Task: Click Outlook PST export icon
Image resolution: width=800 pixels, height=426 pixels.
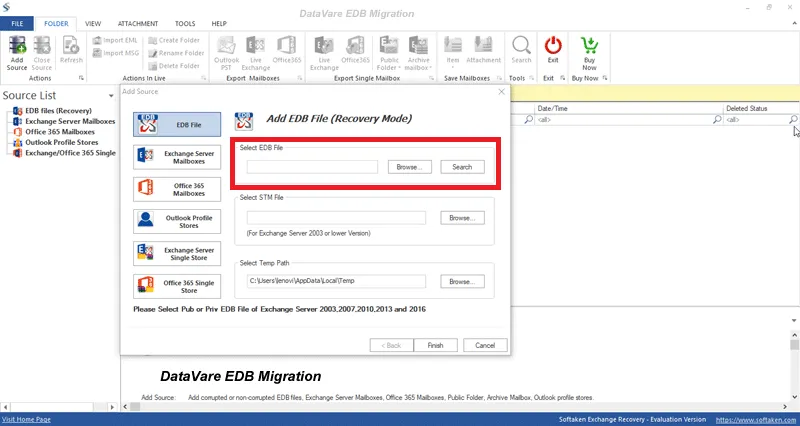Action: point(227,53)
